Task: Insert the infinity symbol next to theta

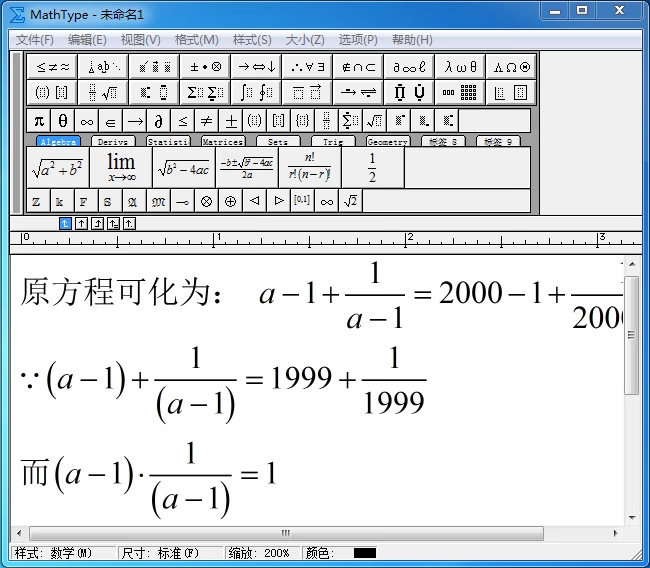Action: click(87, 121)
